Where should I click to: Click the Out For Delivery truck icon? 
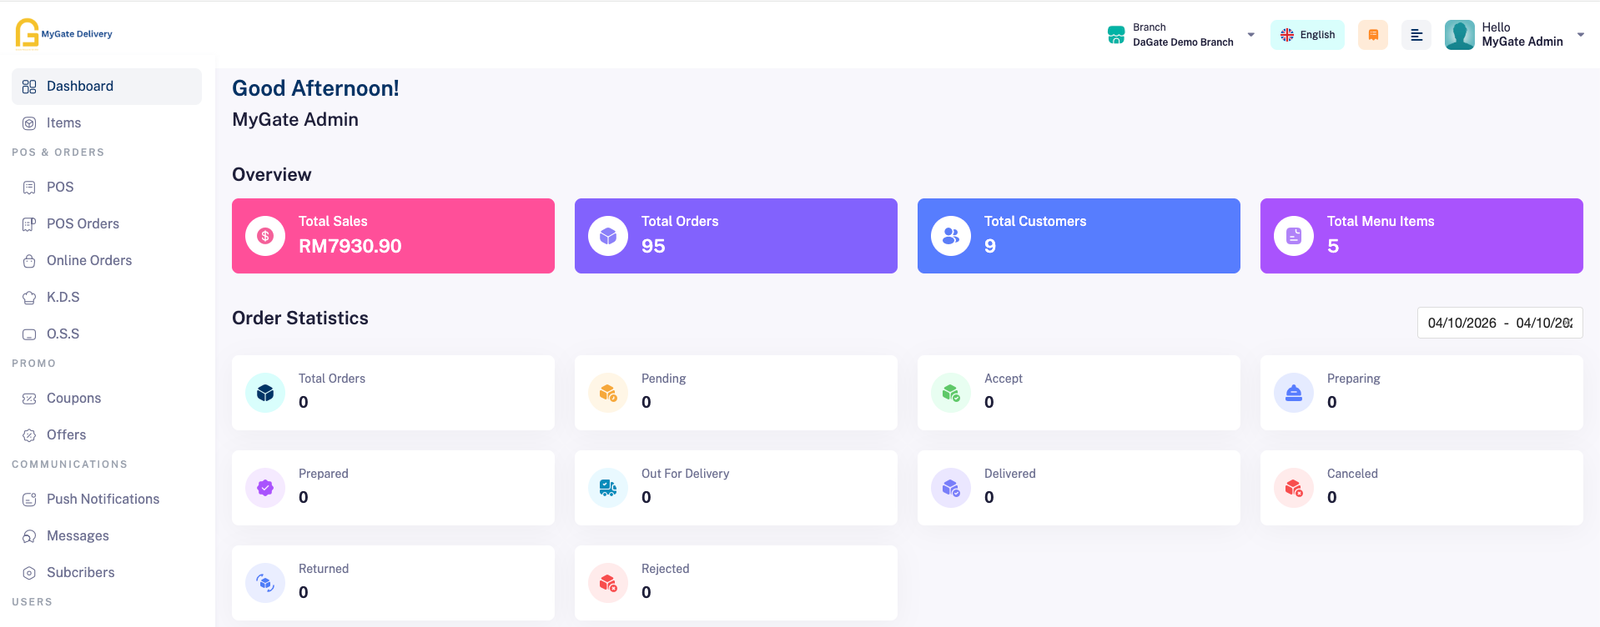point(608,488)
